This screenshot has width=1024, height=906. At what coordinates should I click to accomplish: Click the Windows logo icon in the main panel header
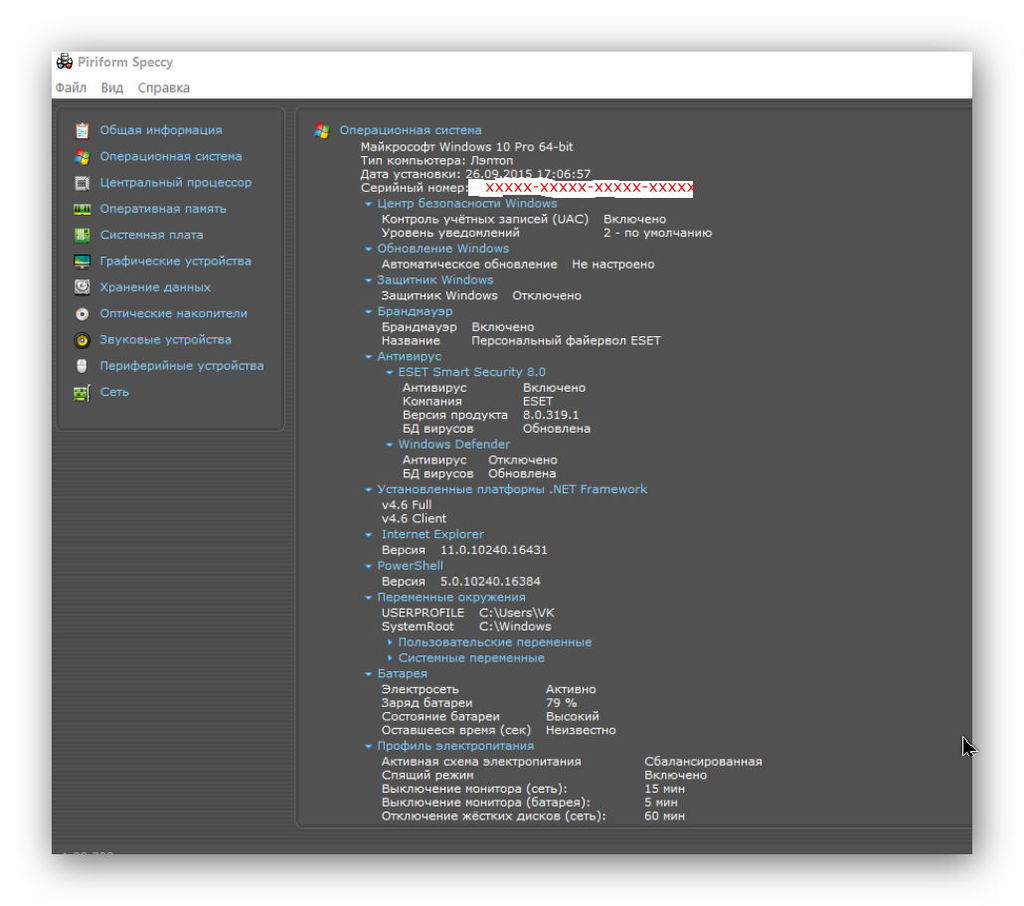tap(321, 131)
